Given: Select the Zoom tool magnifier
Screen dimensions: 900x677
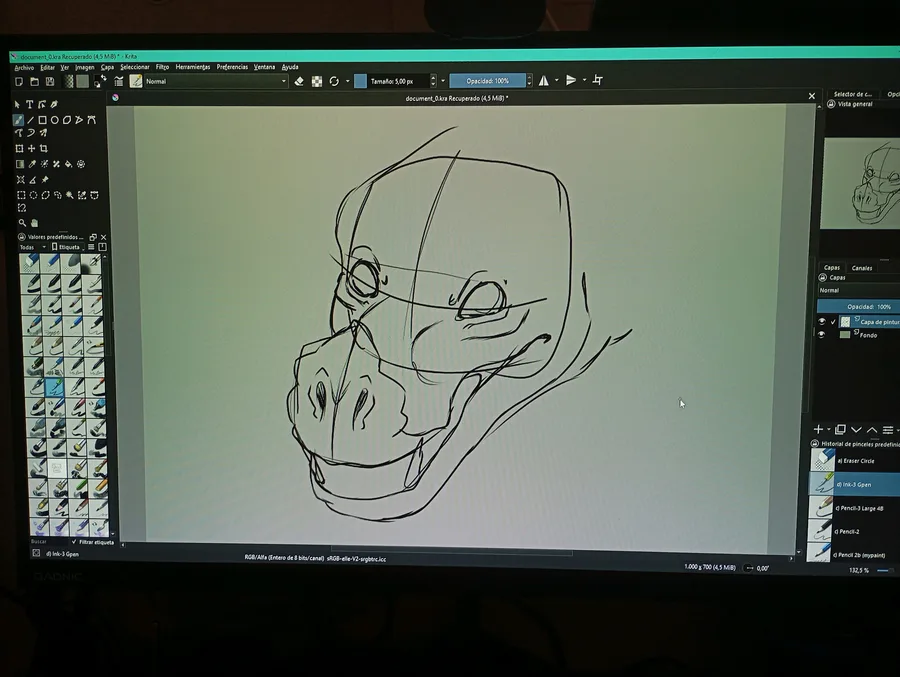Looking at the screenshot, I should pos(22,223).
